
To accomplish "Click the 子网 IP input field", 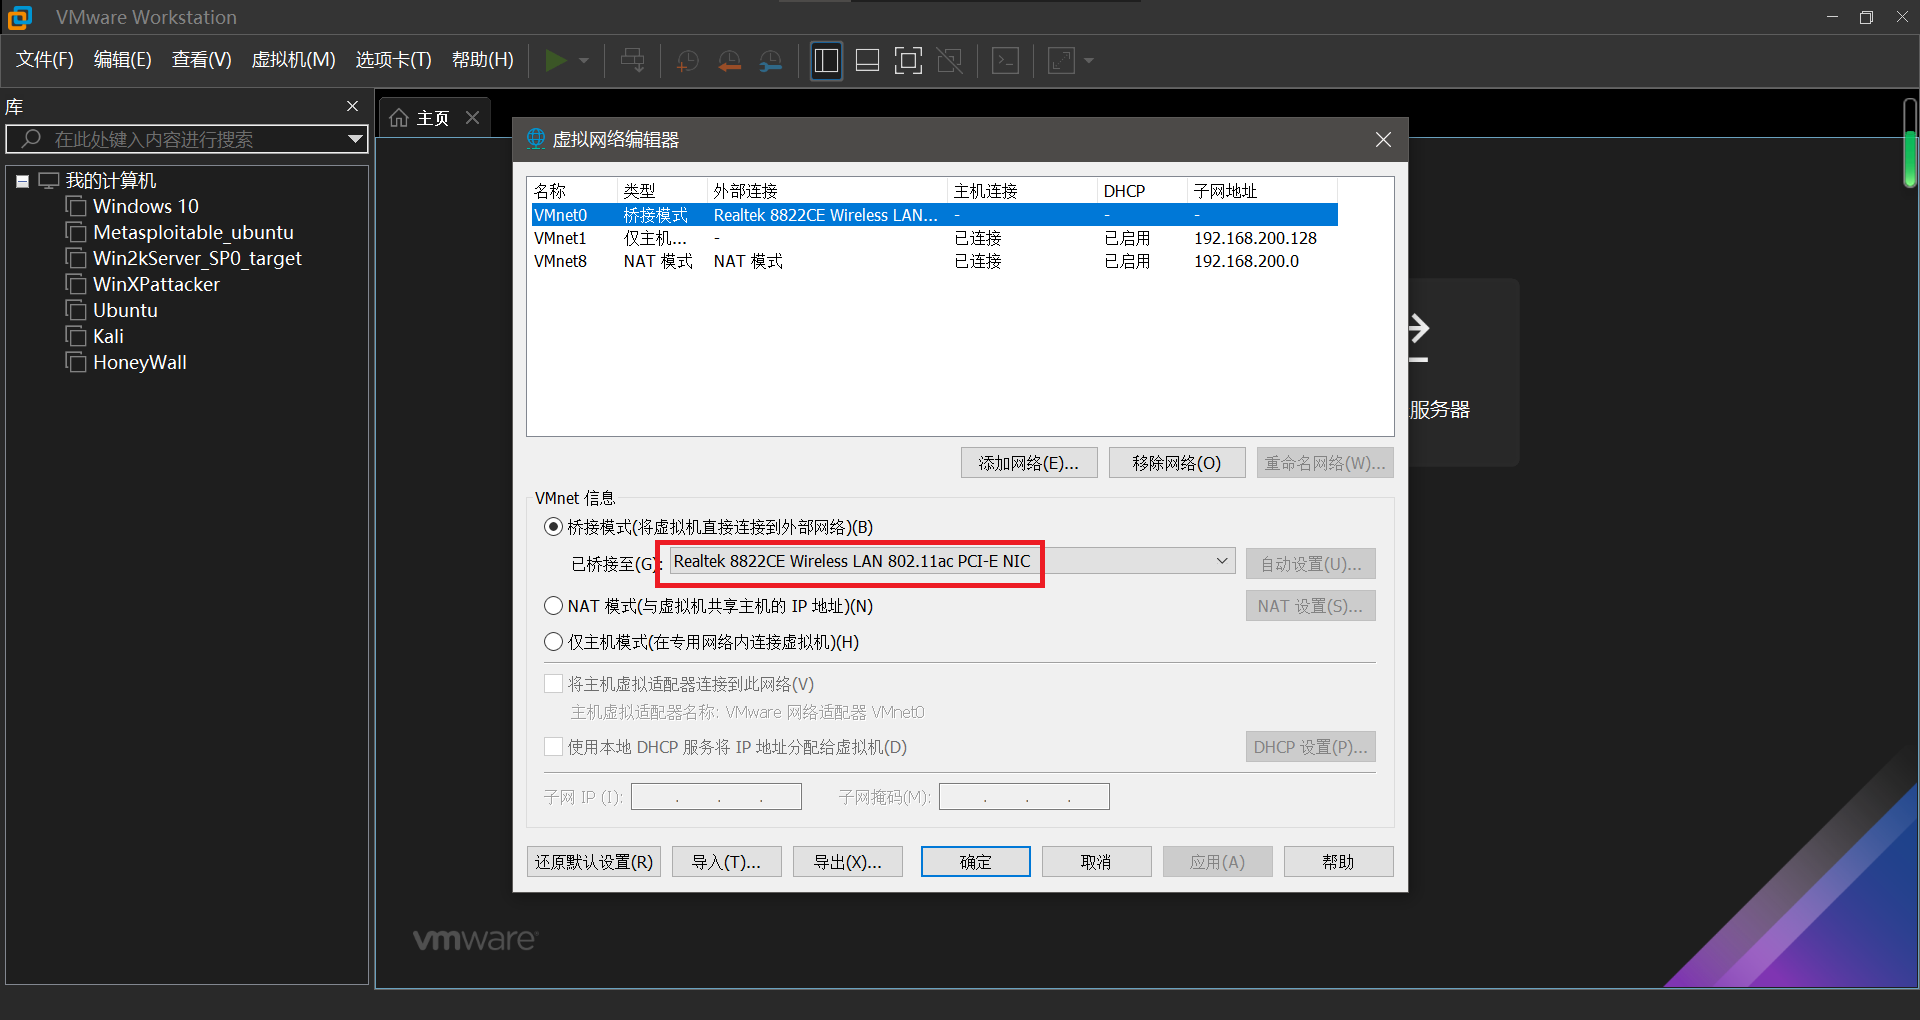I will 716,797.
